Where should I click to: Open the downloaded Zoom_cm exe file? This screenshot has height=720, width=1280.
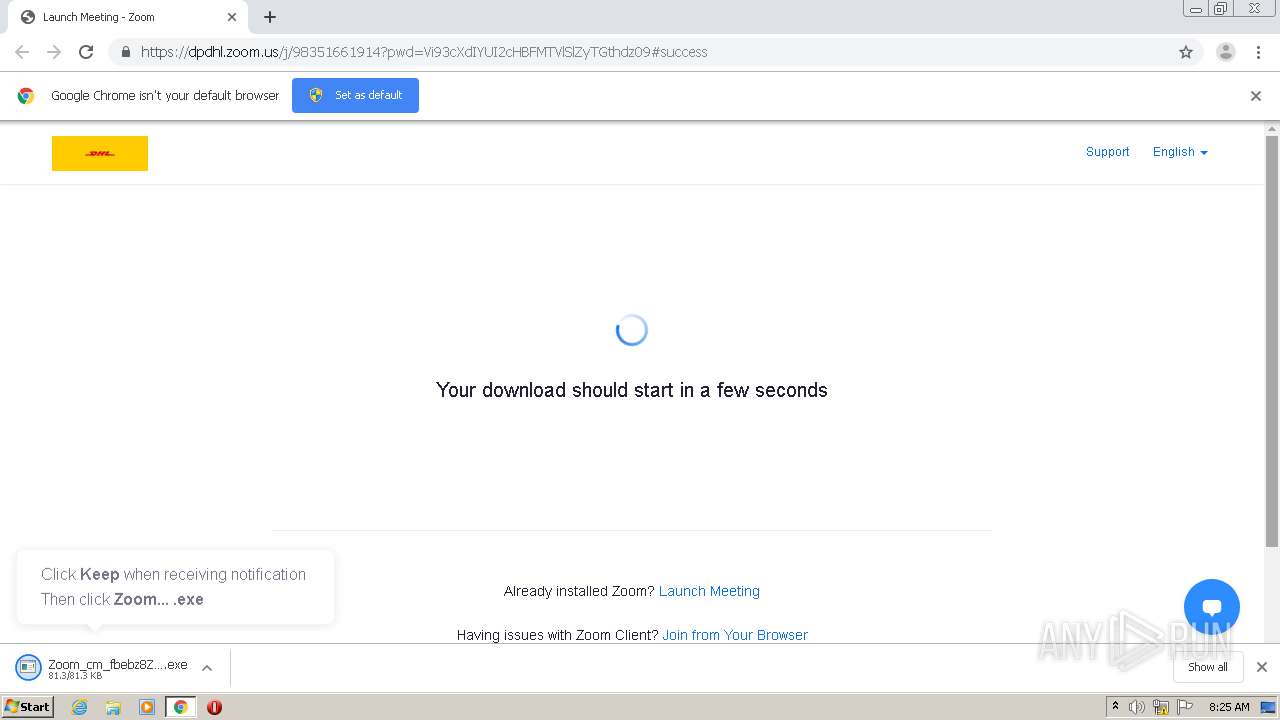[117, 668]
